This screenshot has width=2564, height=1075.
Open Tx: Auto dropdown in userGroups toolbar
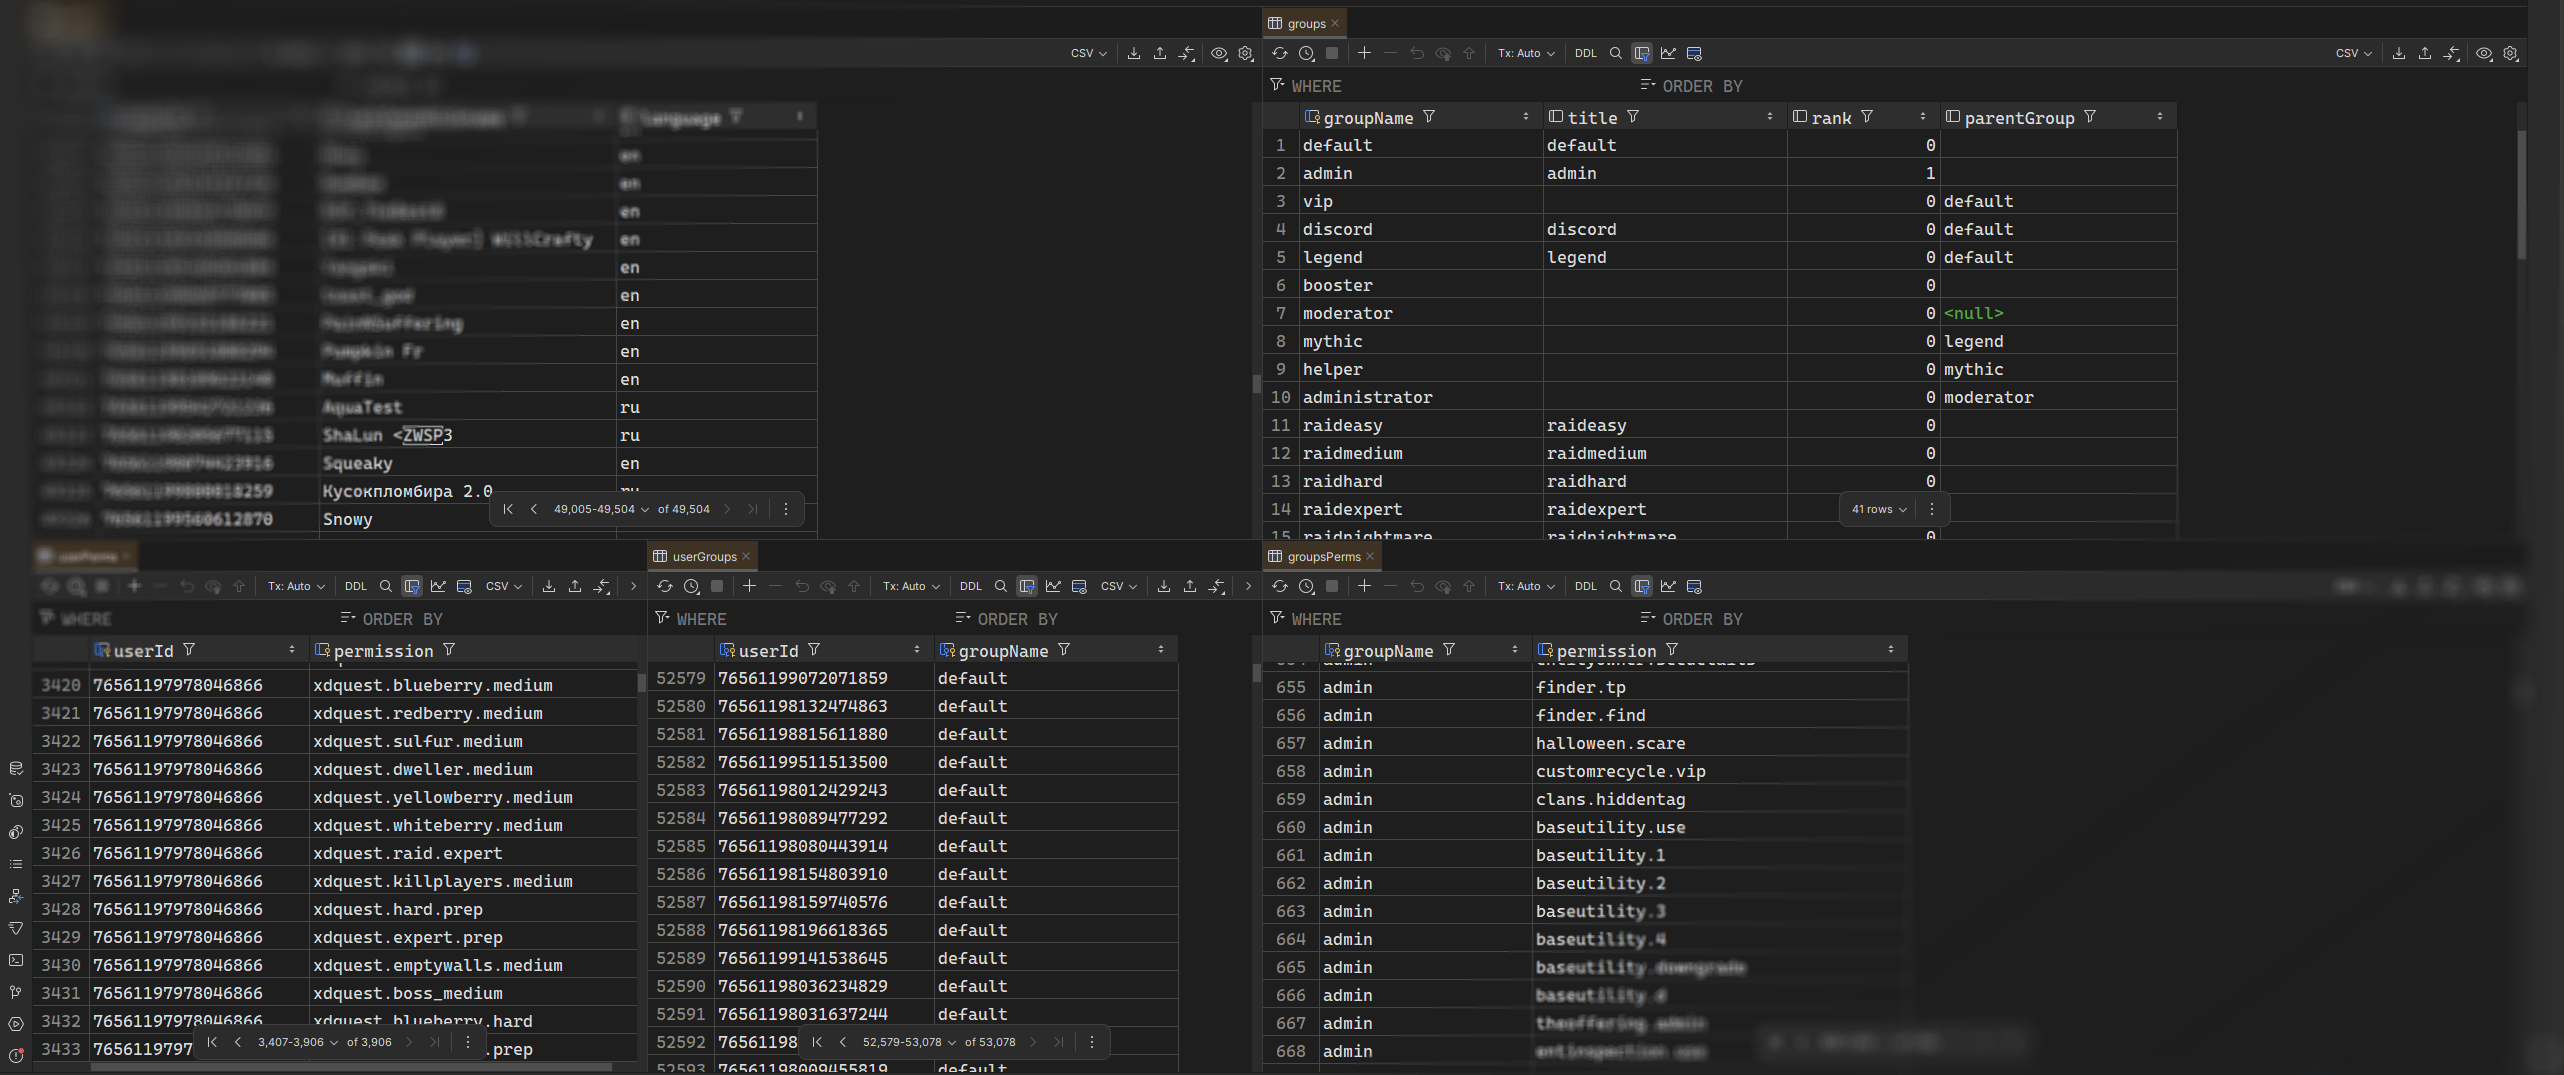pyautogui.click(x=911, y=586)
